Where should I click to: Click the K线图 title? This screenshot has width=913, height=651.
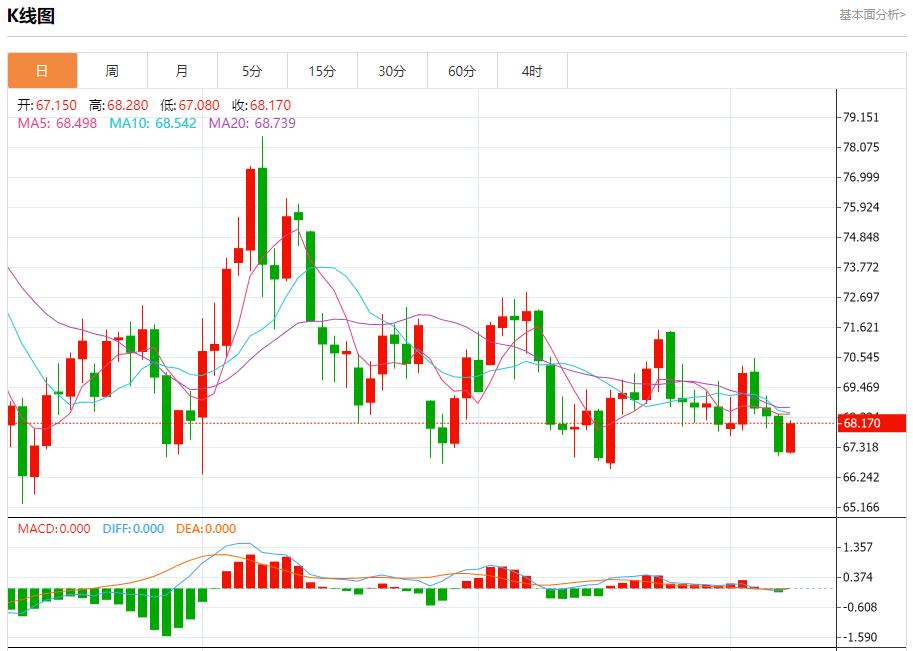tap(32, 16)
